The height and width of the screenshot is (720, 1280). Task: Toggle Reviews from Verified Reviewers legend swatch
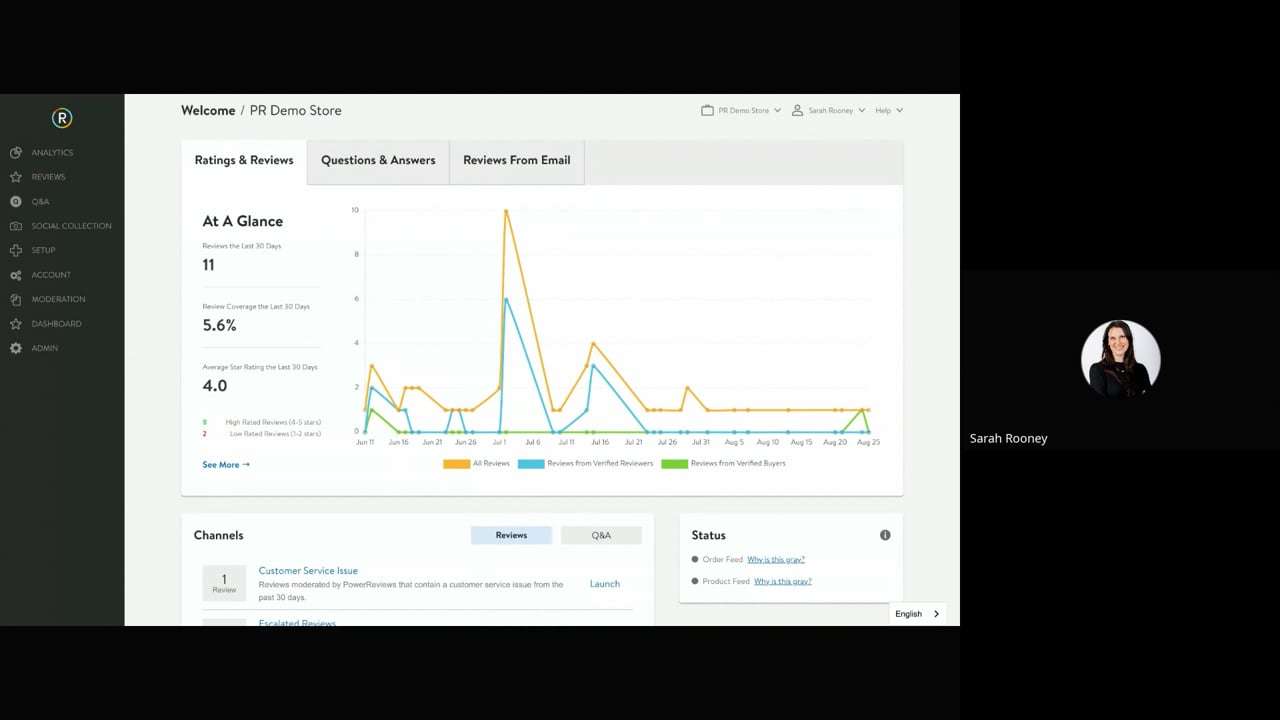(531, 464)
